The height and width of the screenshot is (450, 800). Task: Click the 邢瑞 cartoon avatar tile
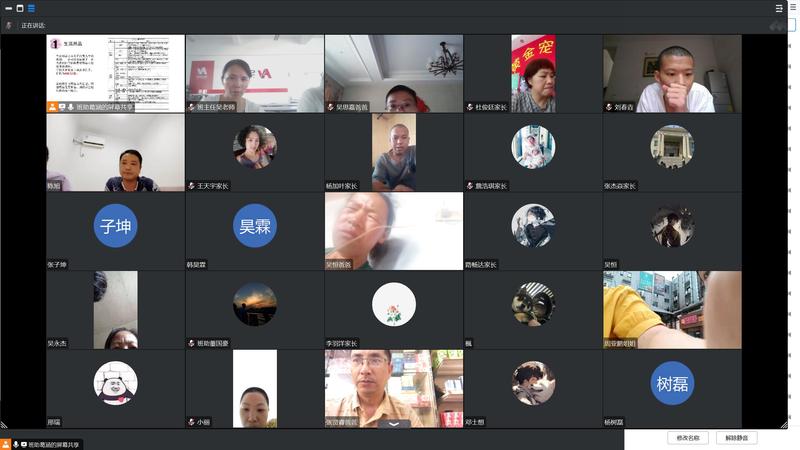click(115, 383)
